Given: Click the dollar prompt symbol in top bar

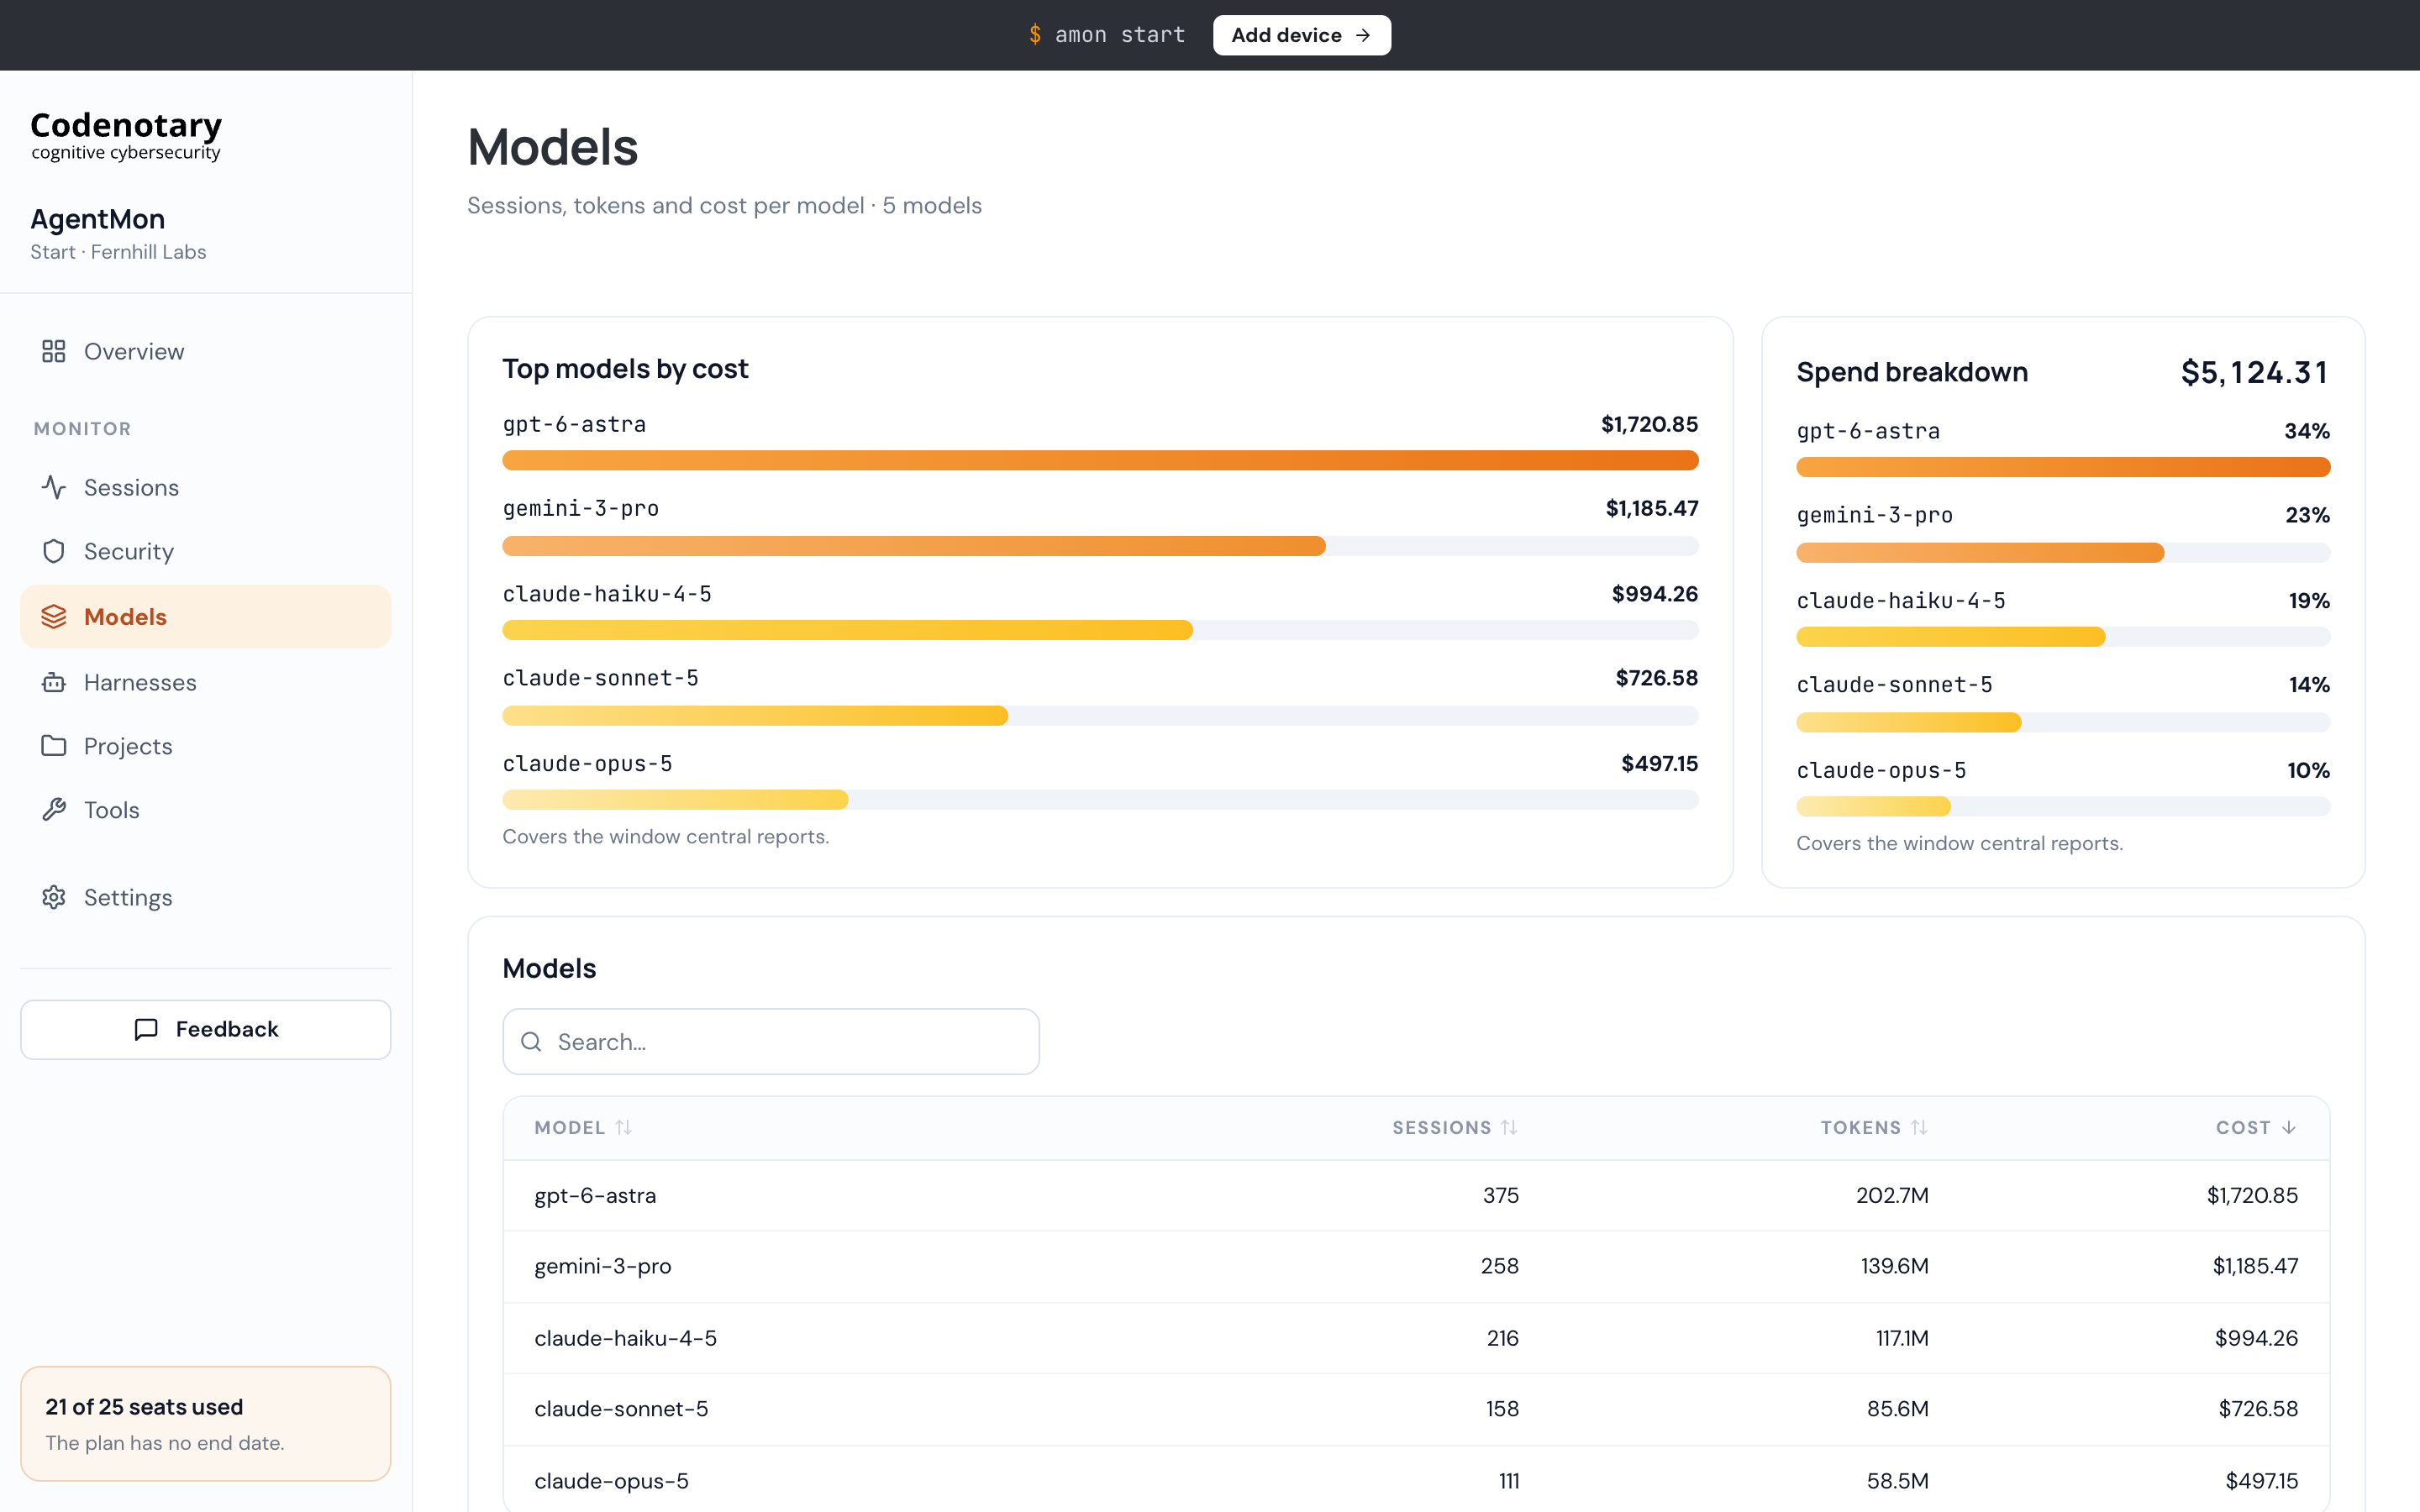Looking at the screenshot, I should [x=1035, y=35].
